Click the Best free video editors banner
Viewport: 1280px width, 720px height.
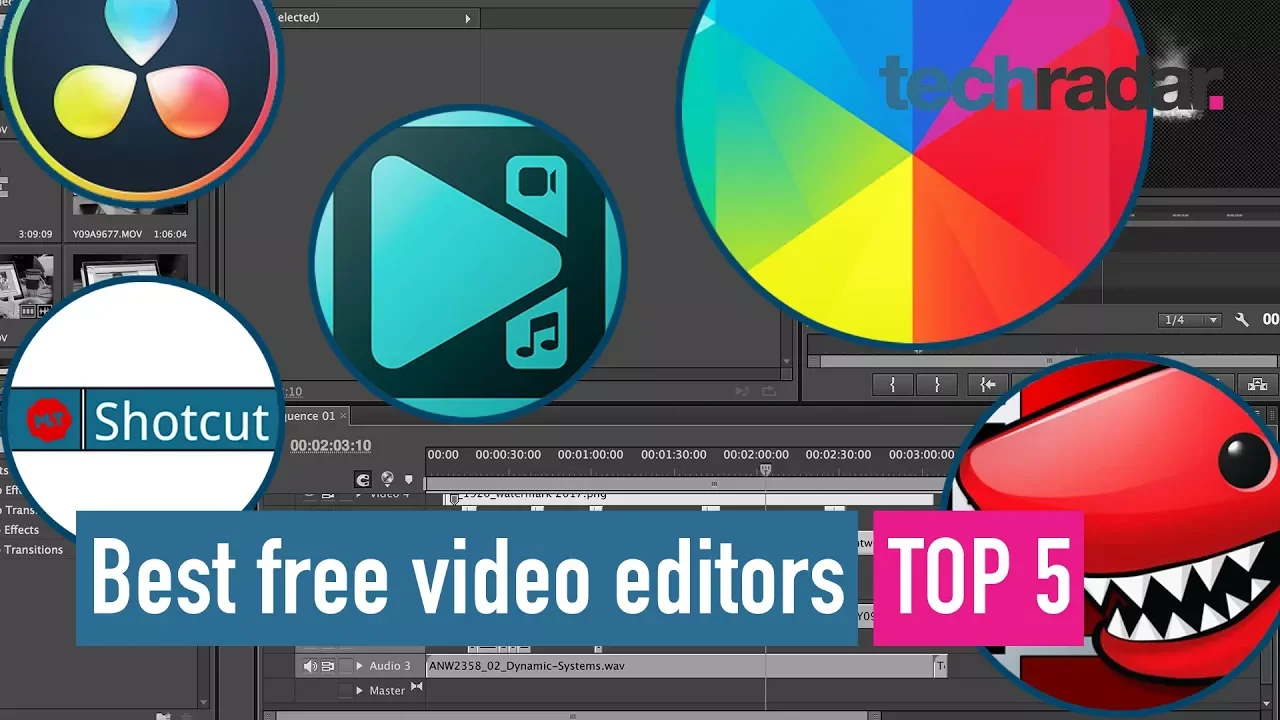tap(467, 578)
